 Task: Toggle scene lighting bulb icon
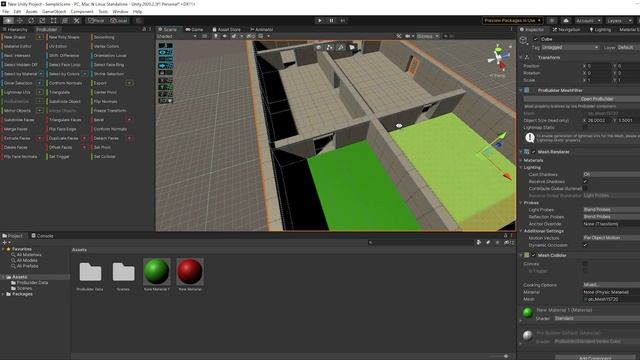click(216, 36)
